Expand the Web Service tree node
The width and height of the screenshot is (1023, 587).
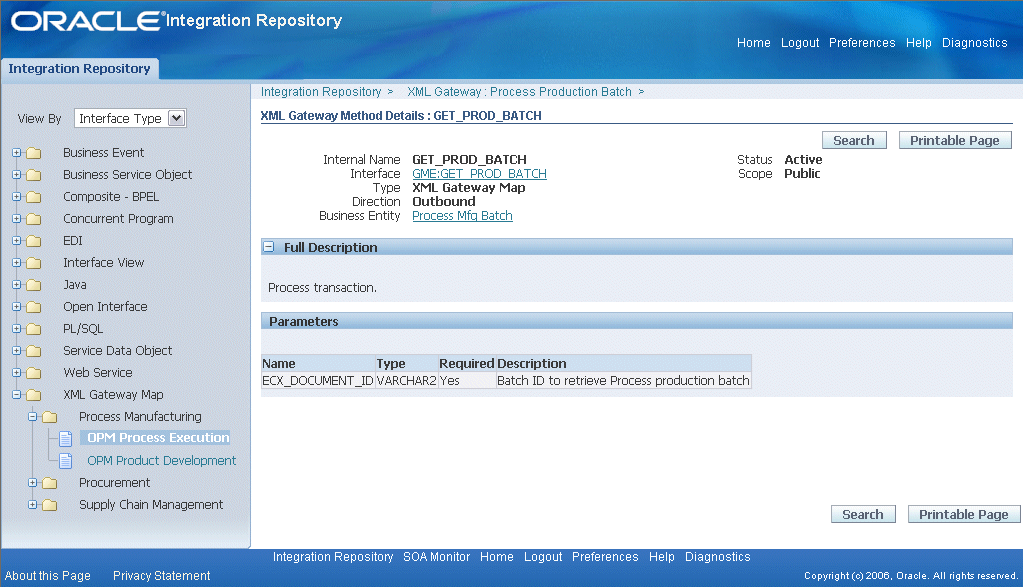pos(16,372)
